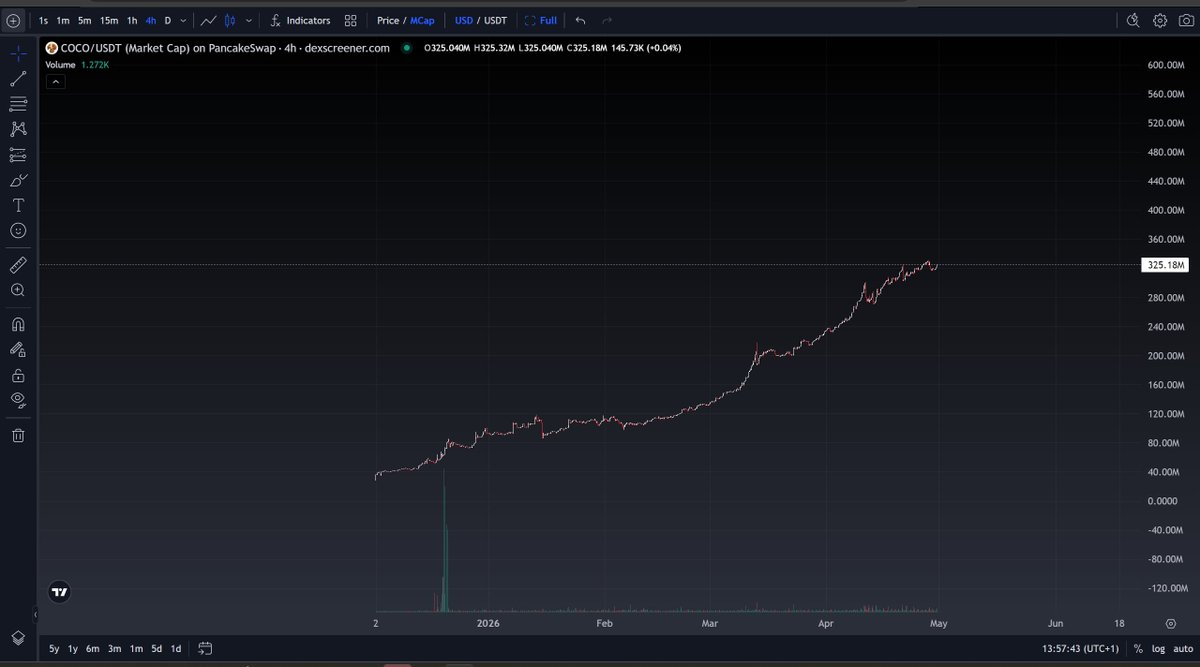
Task: Toggle stay in drawing mode
Action: tap(18, 350)
